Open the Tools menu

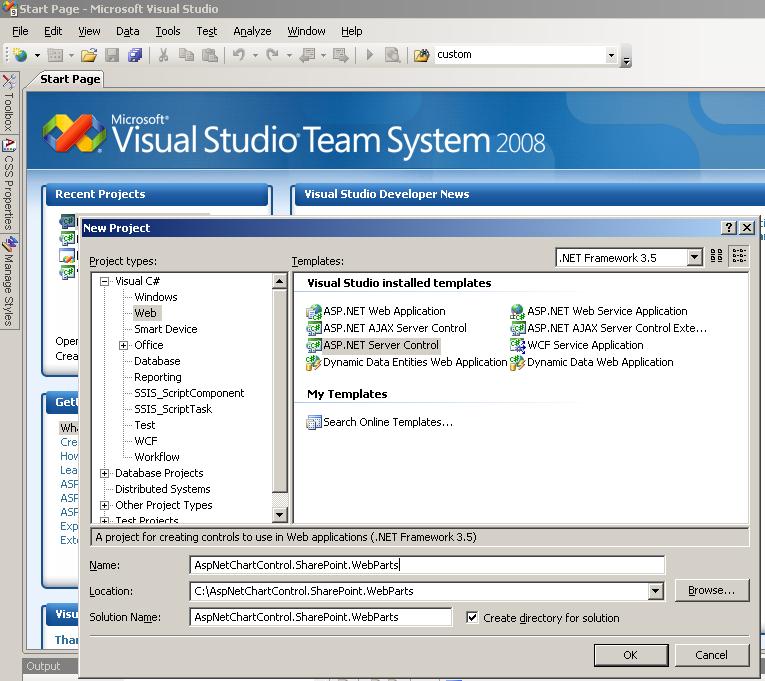tap(168, 31)
